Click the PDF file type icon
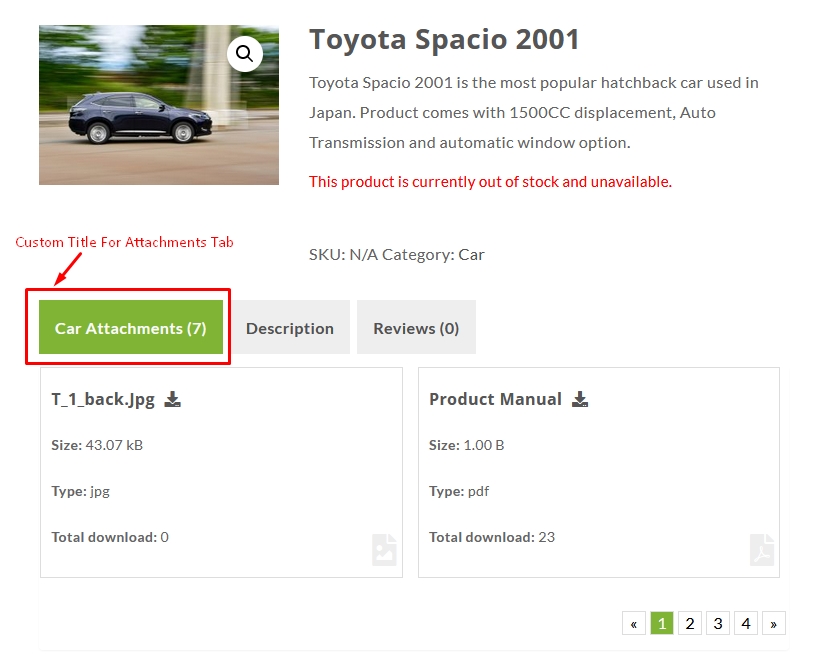This screenshot has width=817, height=659. tap(762, 550)
